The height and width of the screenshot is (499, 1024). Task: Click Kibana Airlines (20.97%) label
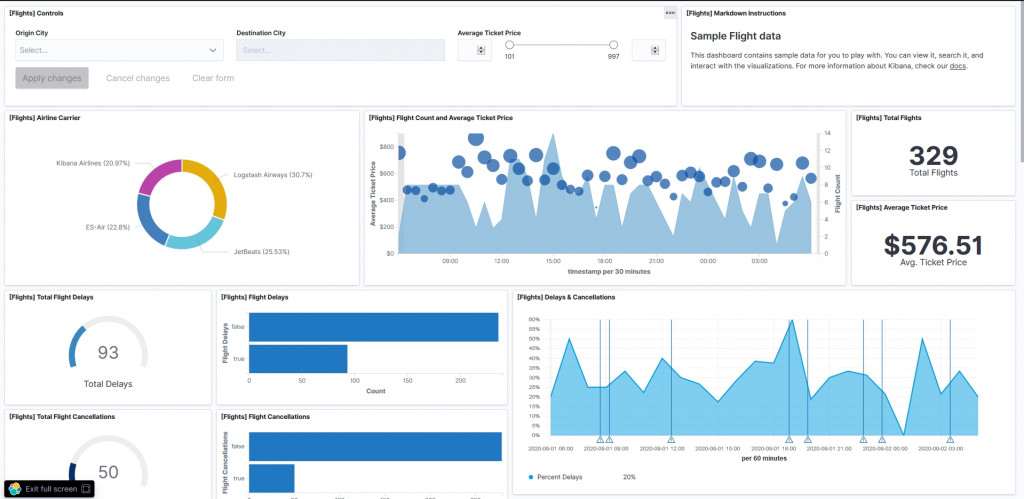coord(93,163)
